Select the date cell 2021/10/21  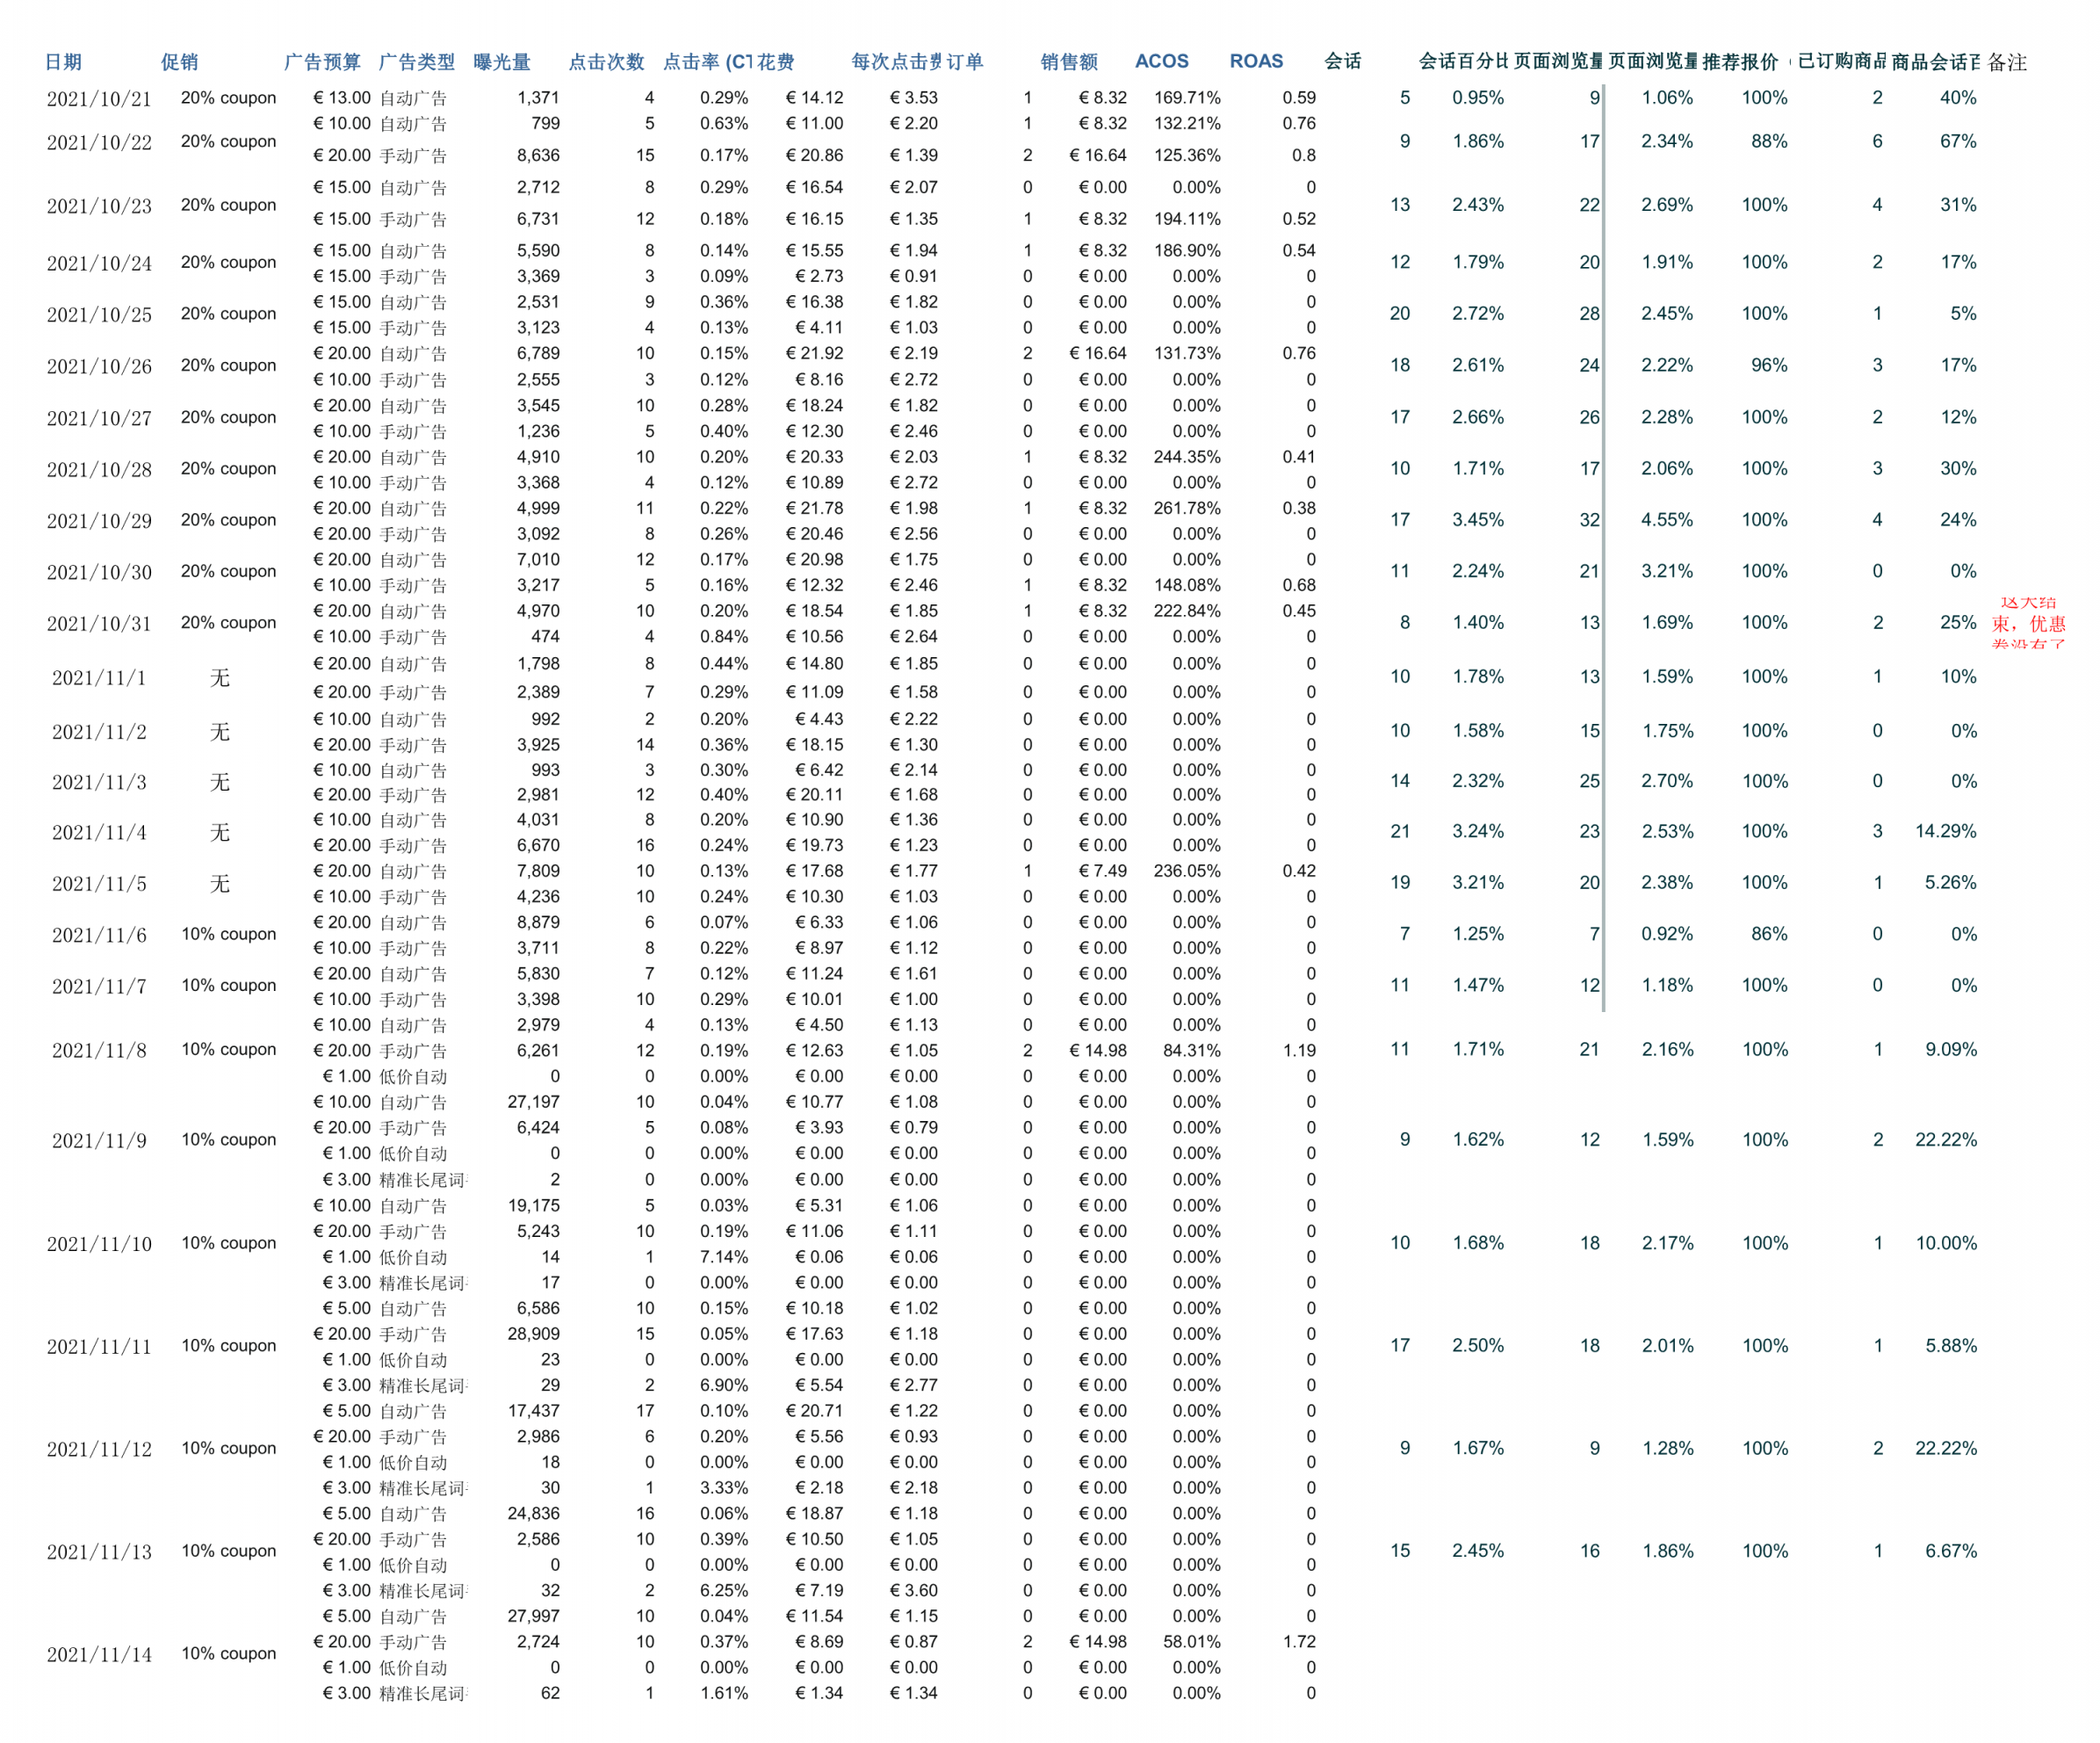tap(99, 99)
